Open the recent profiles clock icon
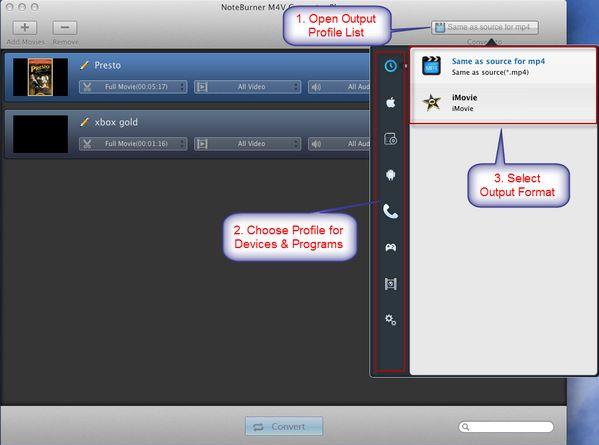The width and height of the screenshot is (599, 445). (390, 66)
